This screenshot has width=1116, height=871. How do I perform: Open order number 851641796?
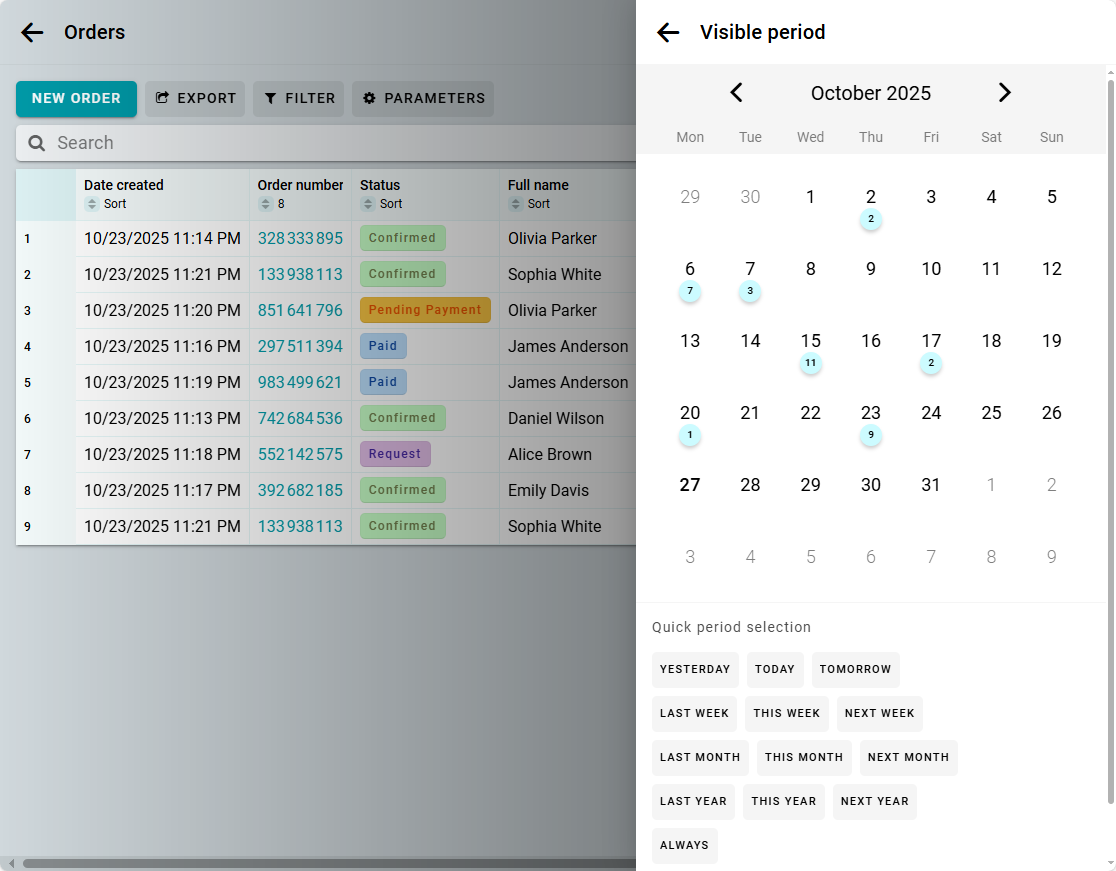click(300, 310)
